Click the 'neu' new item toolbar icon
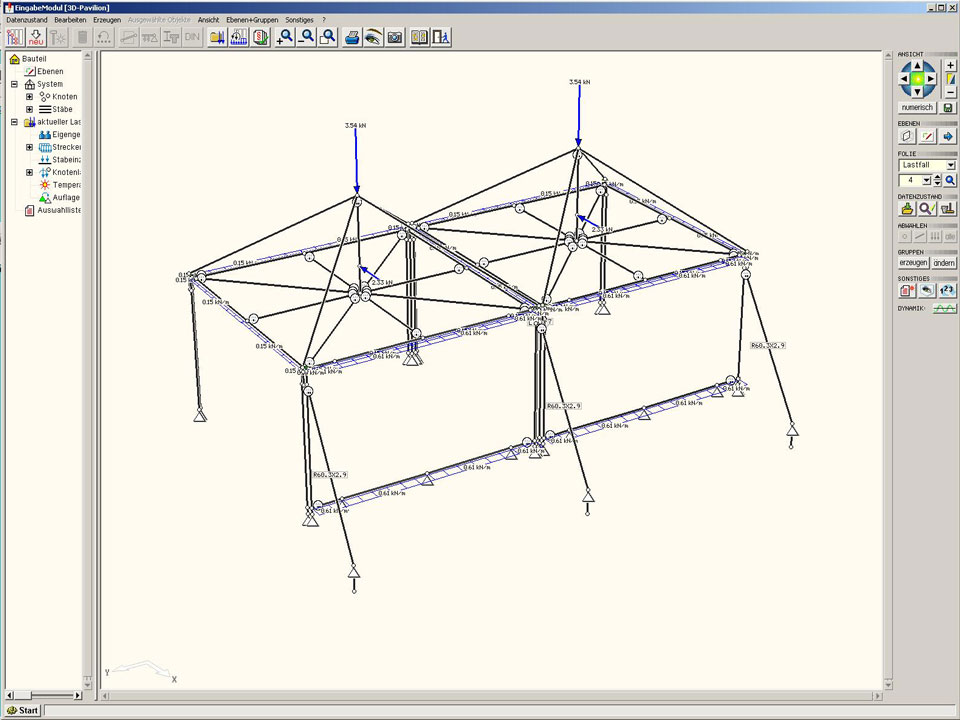 tap(36, 37)
